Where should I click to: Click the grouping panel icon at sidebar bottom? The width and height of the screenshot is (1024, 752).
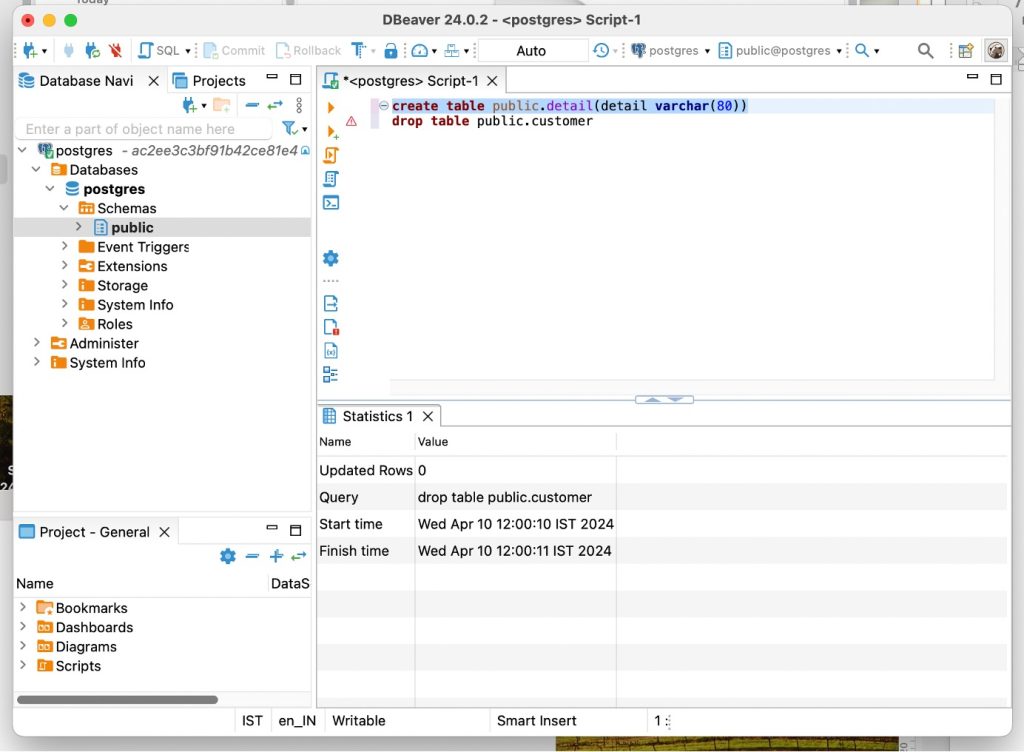pos(331,375)
